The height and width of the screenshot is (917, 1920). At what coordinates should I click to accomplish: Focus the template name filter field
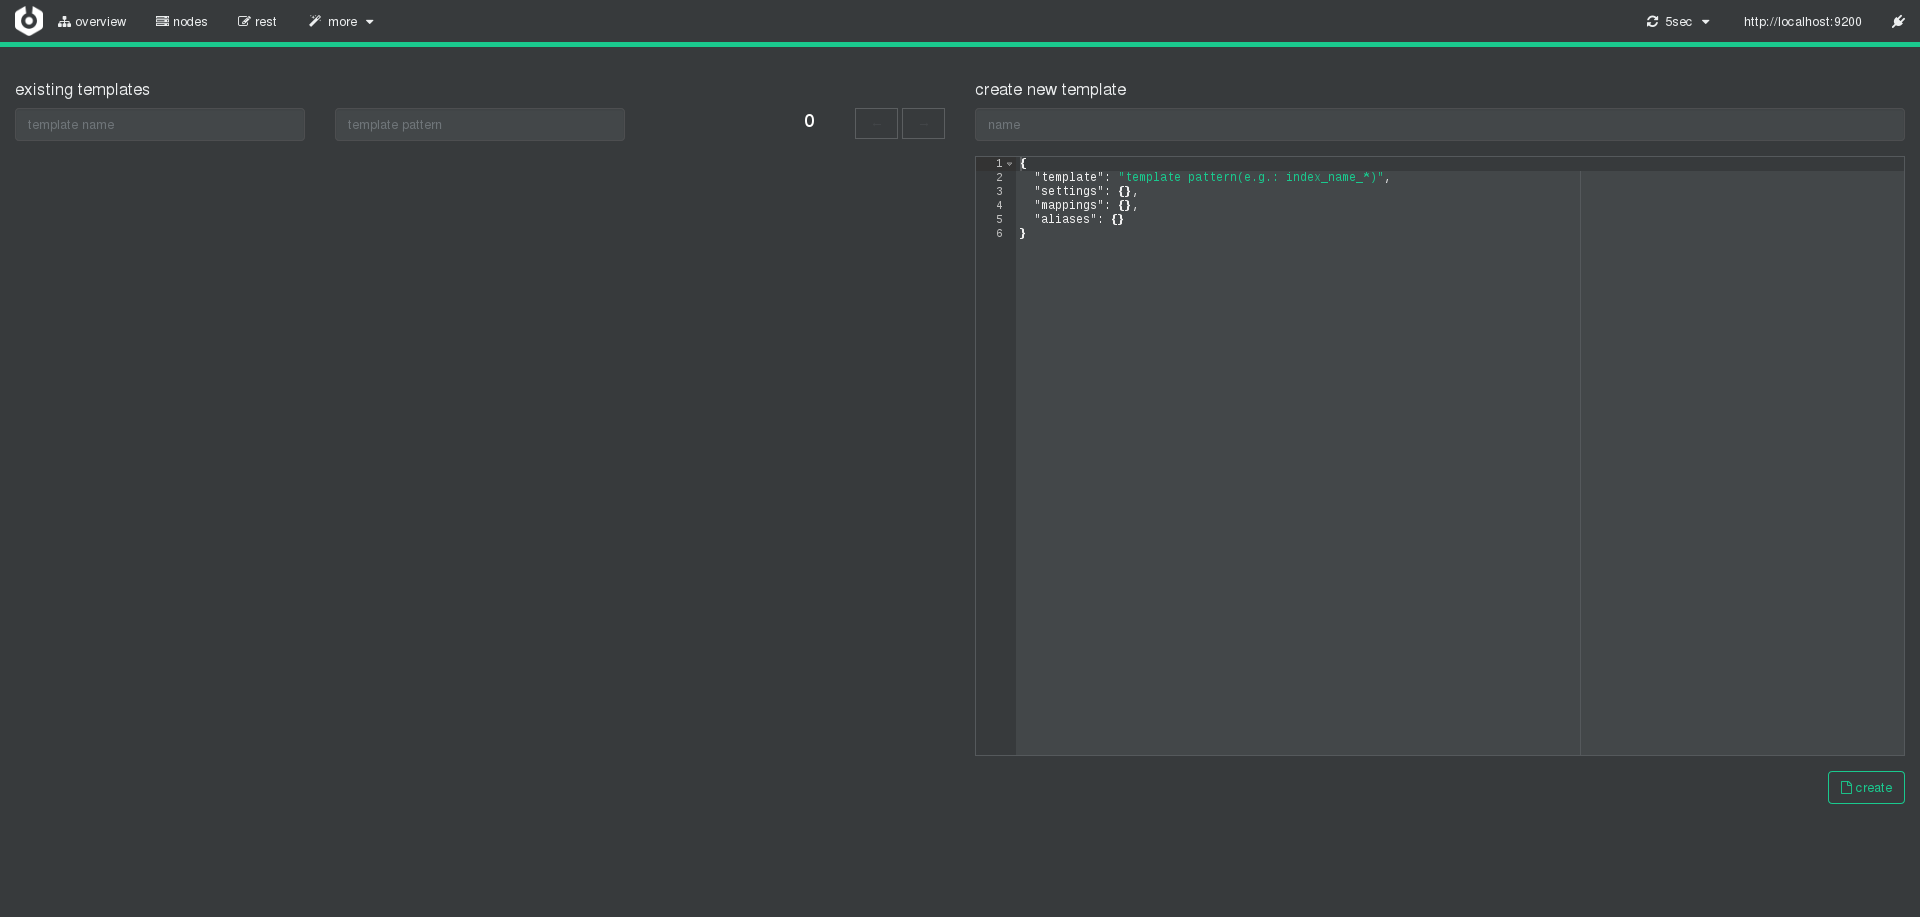coord(160,125)
